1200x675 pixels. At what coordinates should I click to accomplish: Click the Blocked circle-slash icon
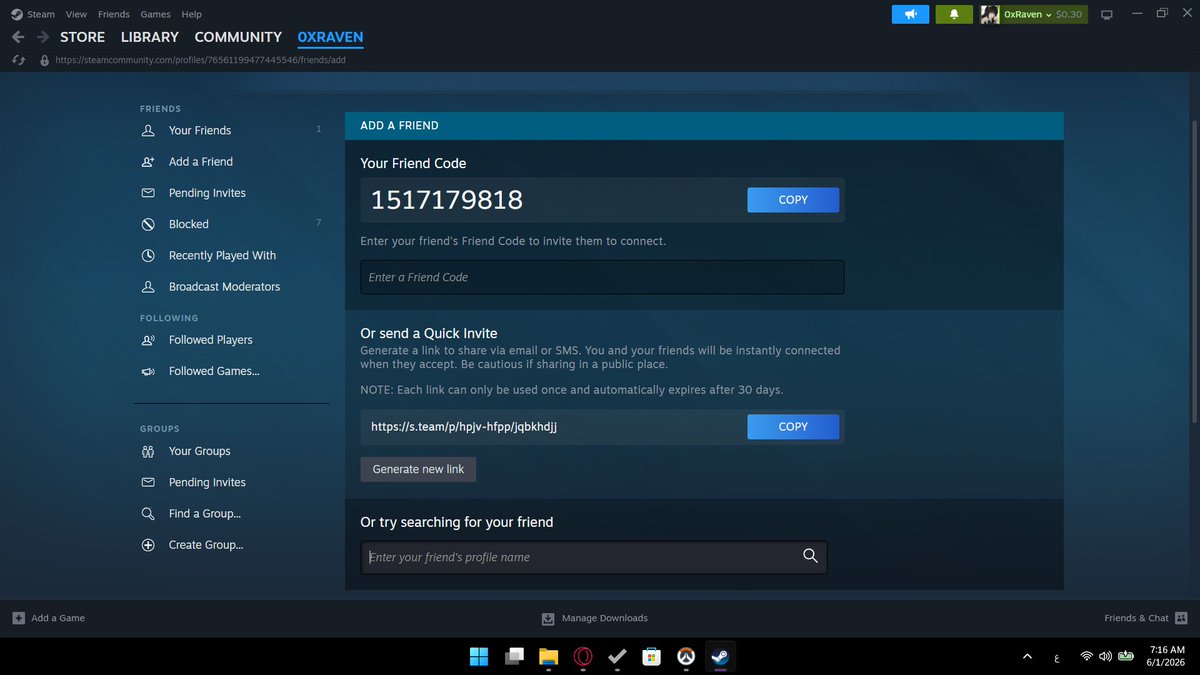pos(148,224)
